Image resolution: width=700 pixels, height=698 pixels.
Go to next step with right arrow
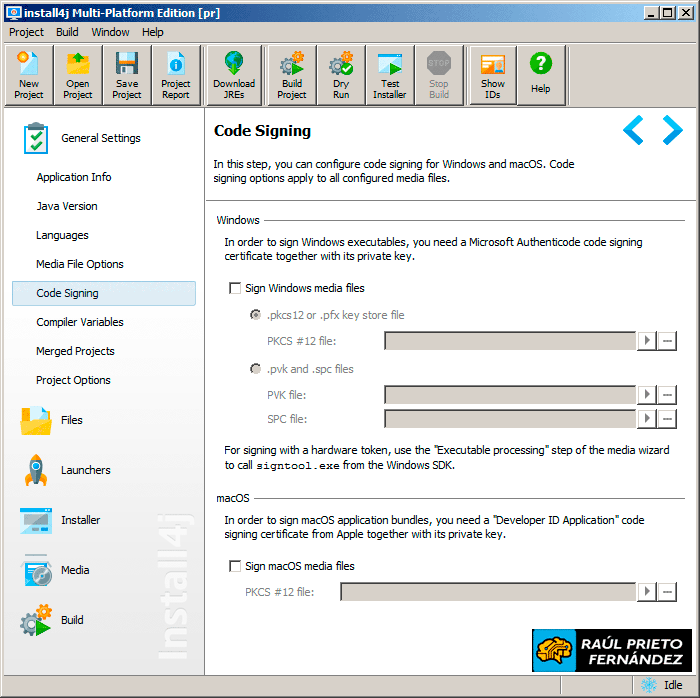point(672,130)
